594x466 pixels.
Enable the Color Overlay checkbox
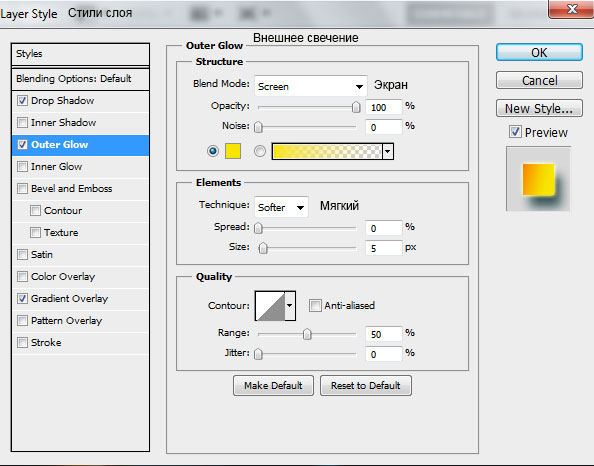pyautogui.click(x=22, y=277)
